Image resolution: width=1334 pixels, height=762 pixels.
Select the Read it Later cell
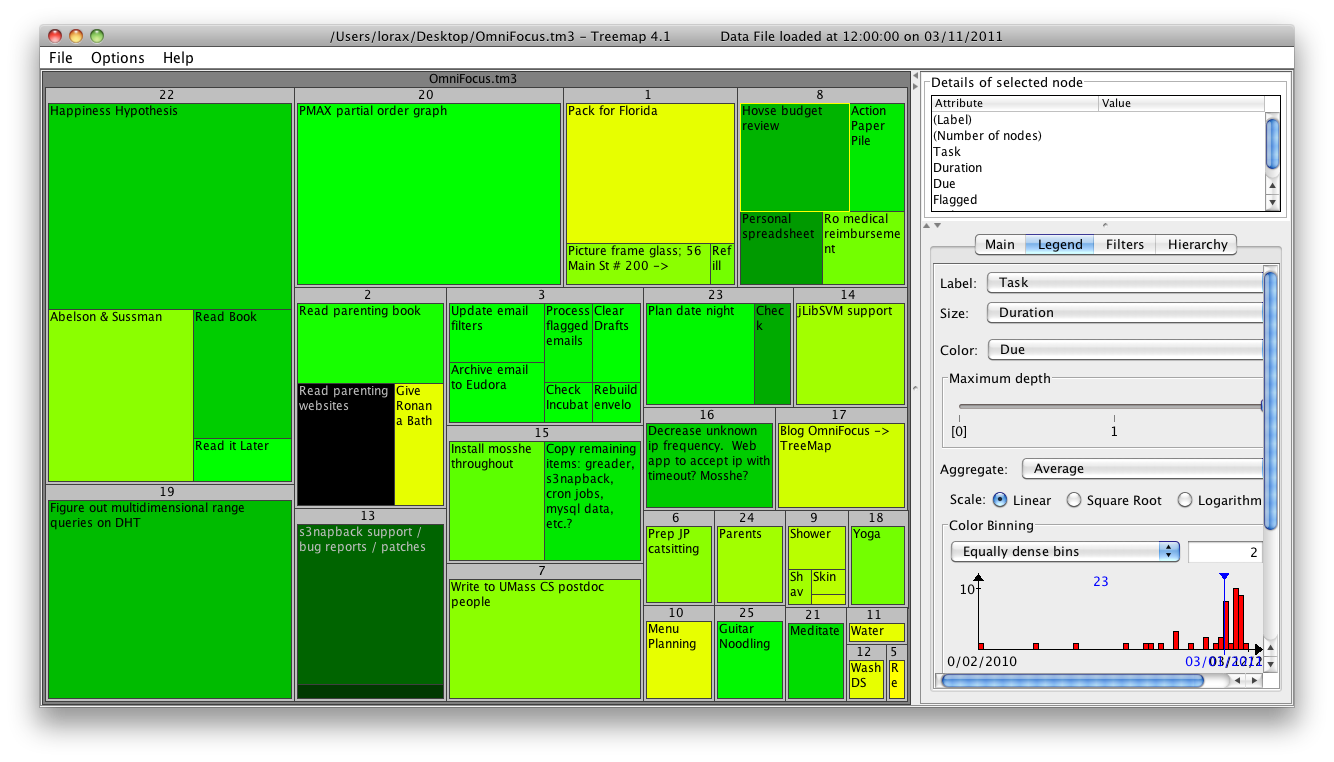point(242,460)
